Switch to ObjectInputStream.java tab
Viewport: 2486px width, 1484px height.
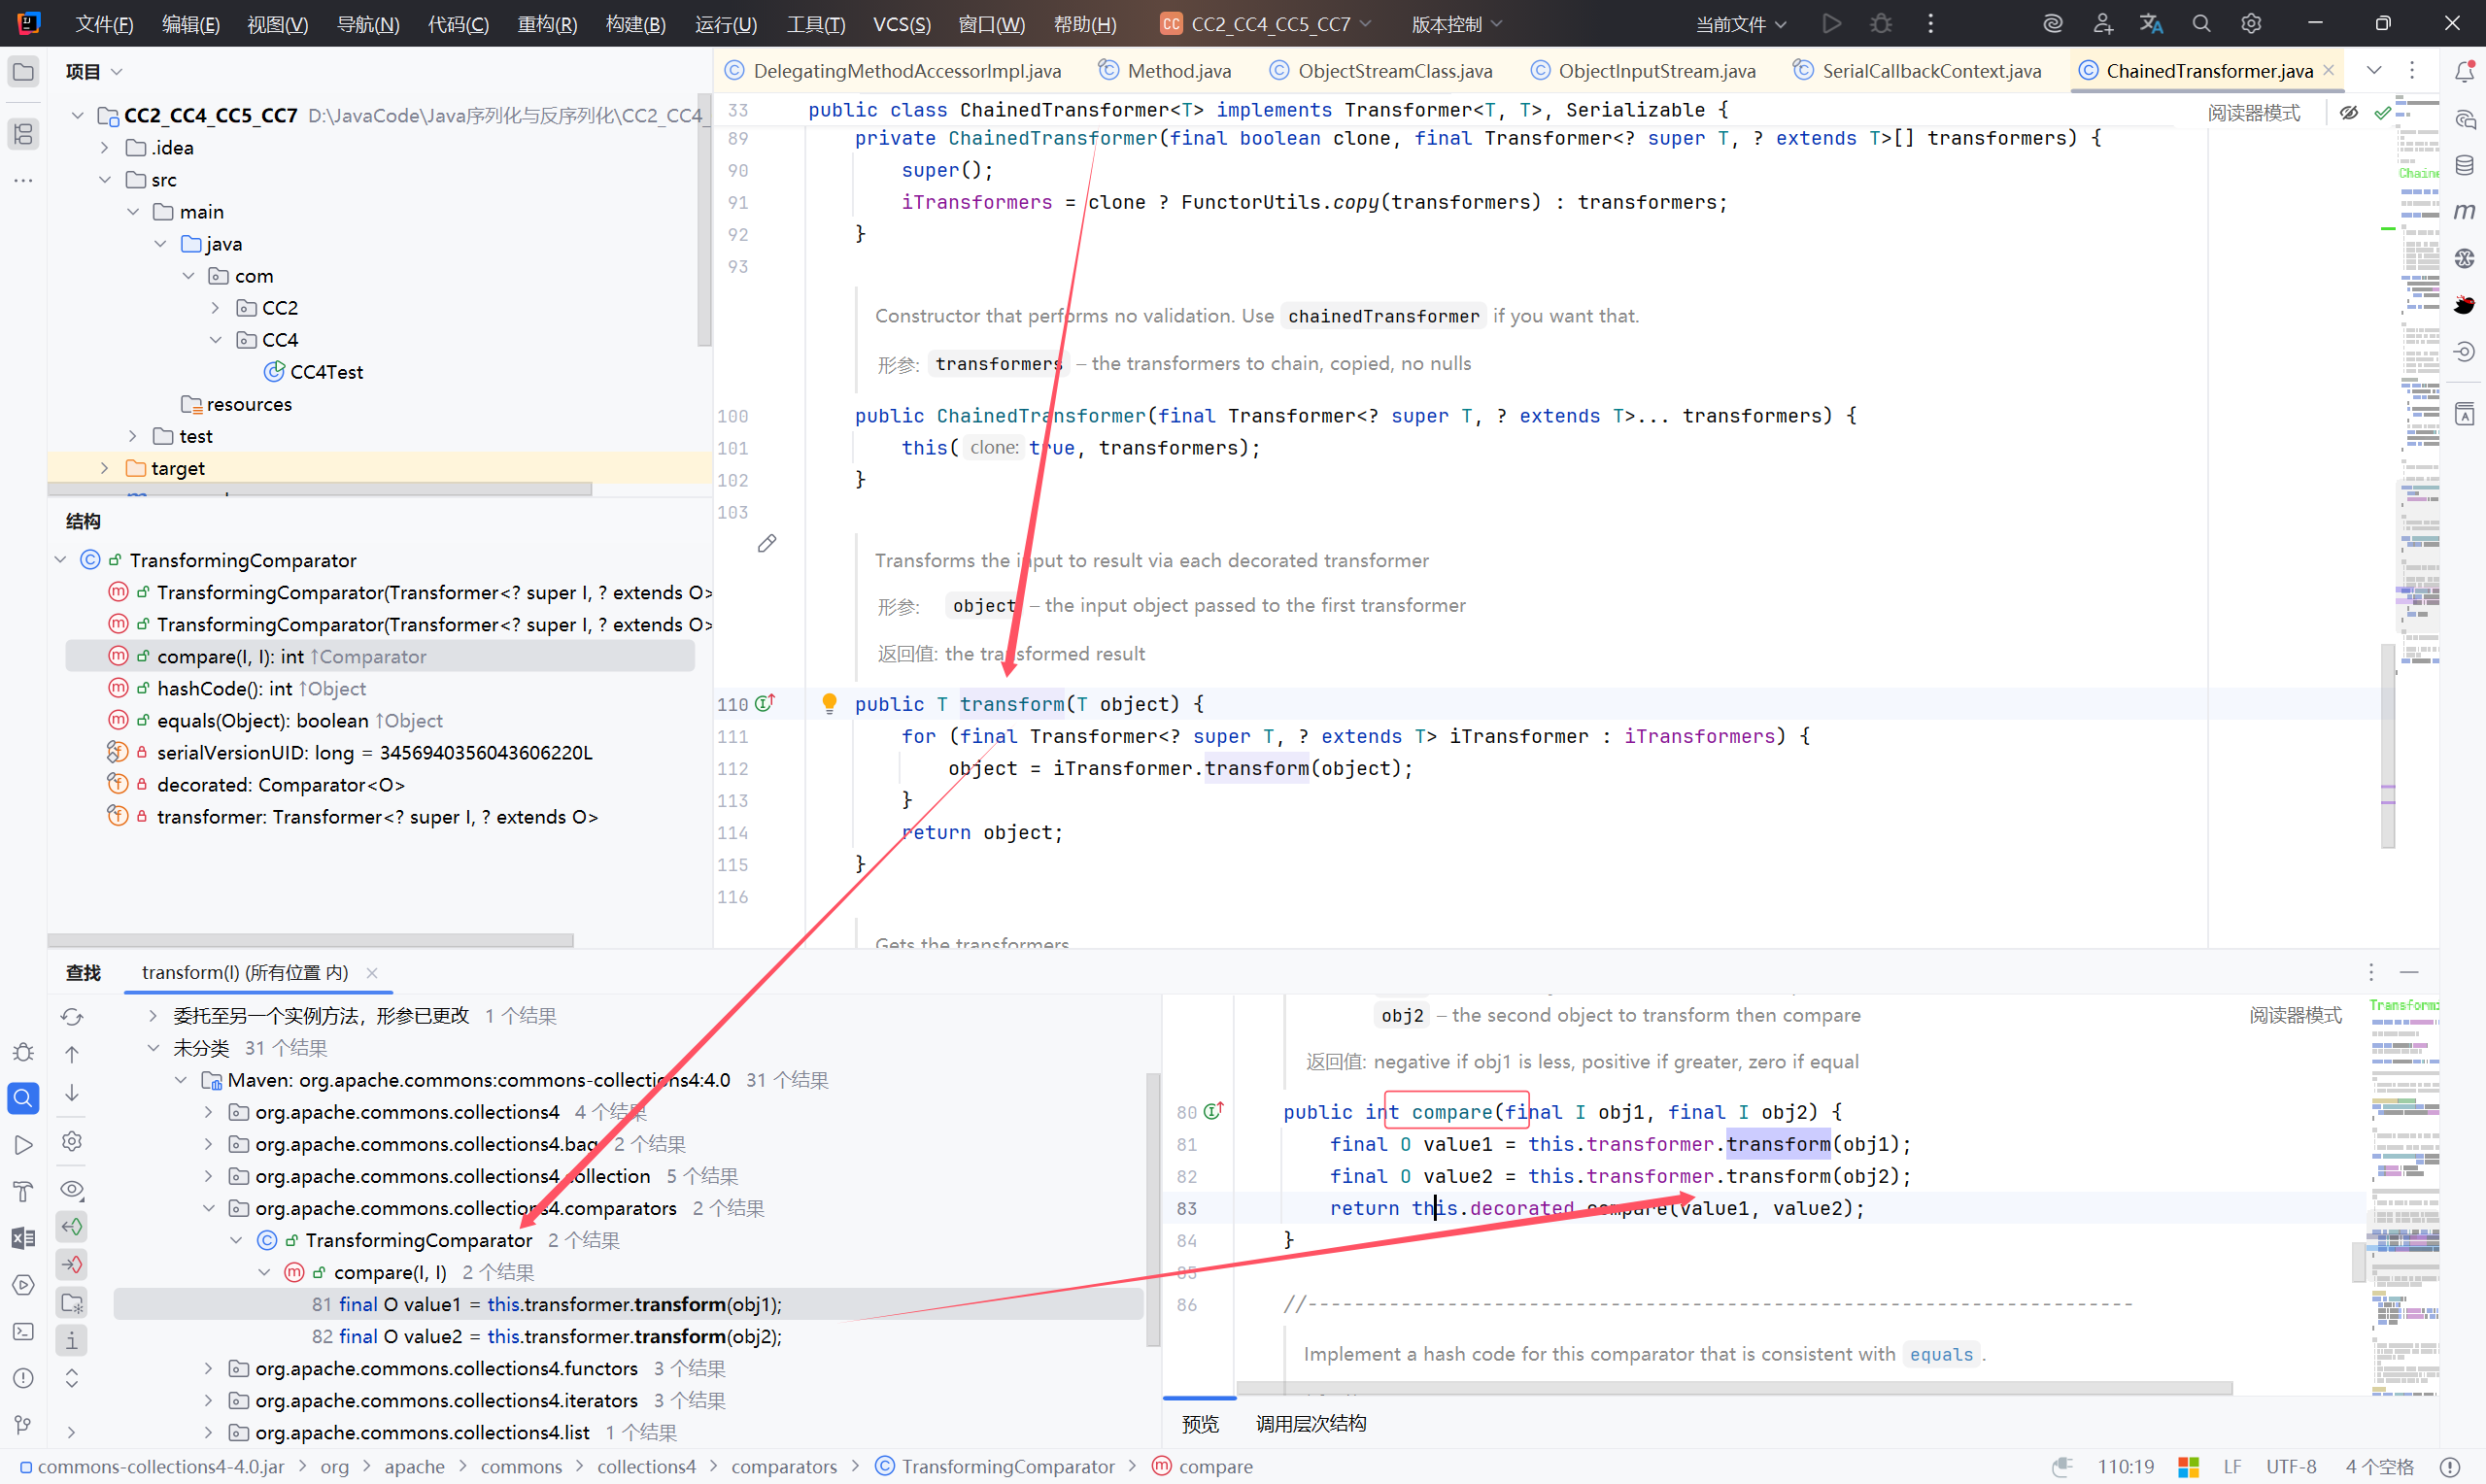pos(1655,71)
